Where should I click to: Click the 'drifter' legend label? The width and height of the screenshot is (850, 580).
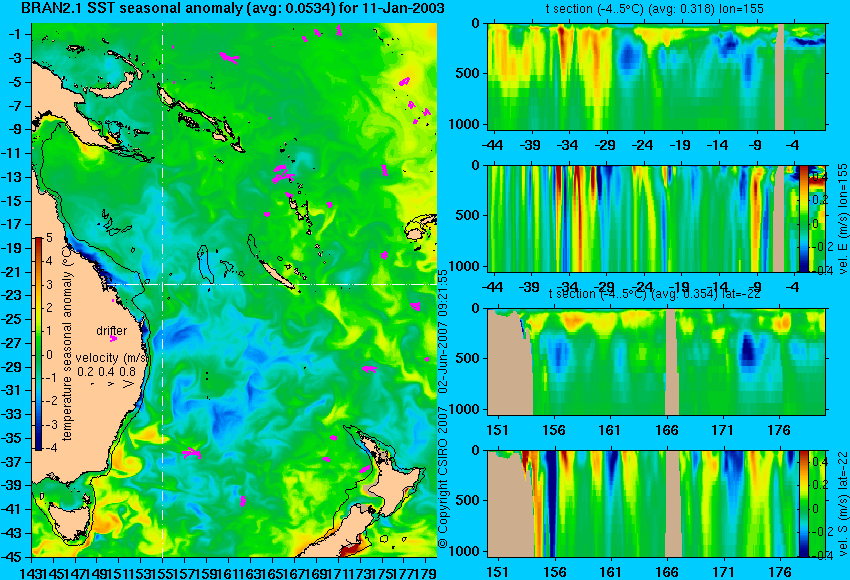coord(112,331)
